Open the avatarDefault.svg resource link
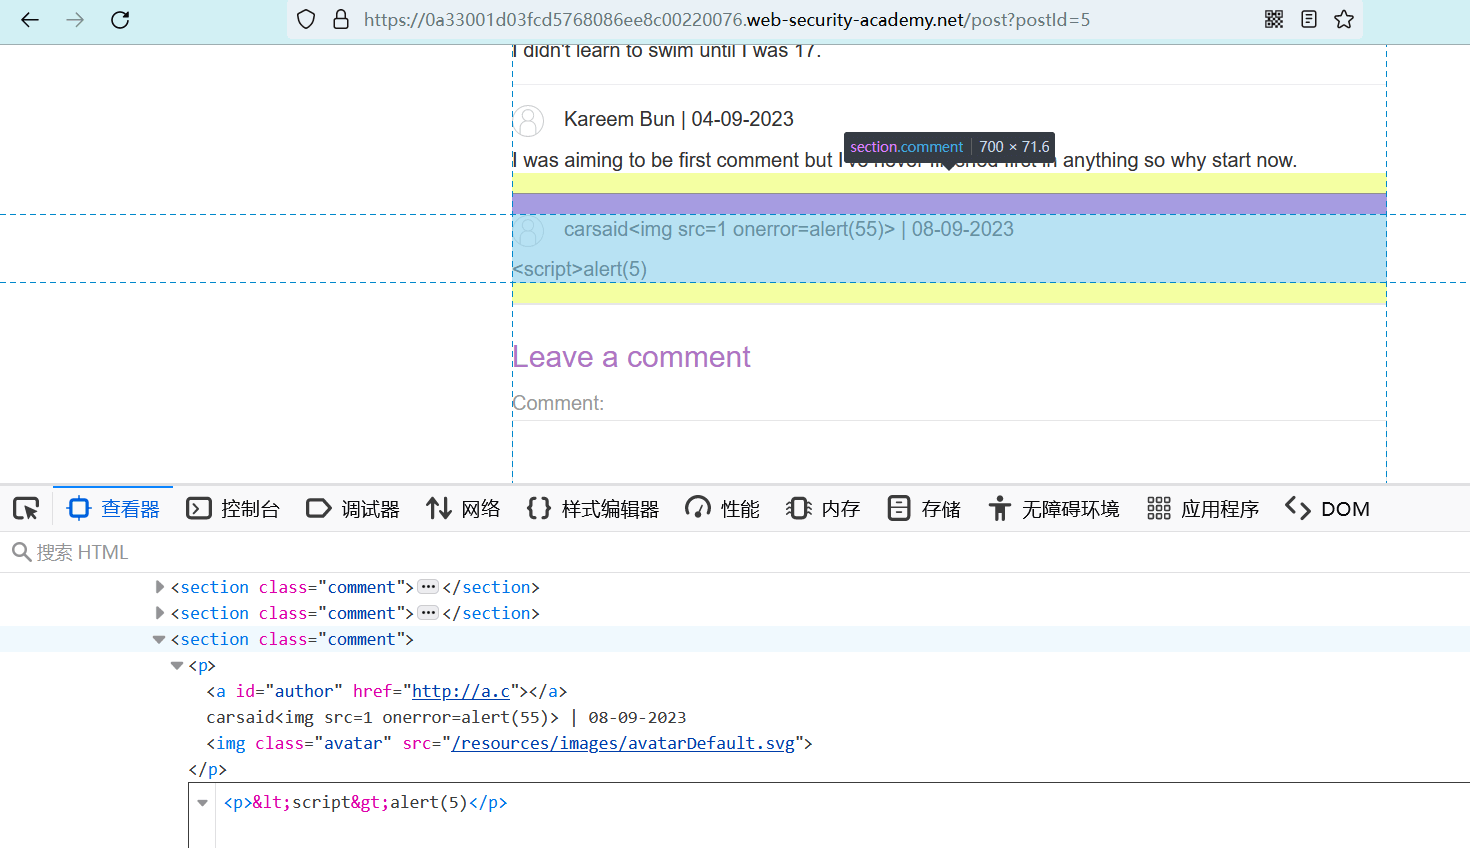Screen dimensions: 1470x848 tap(623, 743)
